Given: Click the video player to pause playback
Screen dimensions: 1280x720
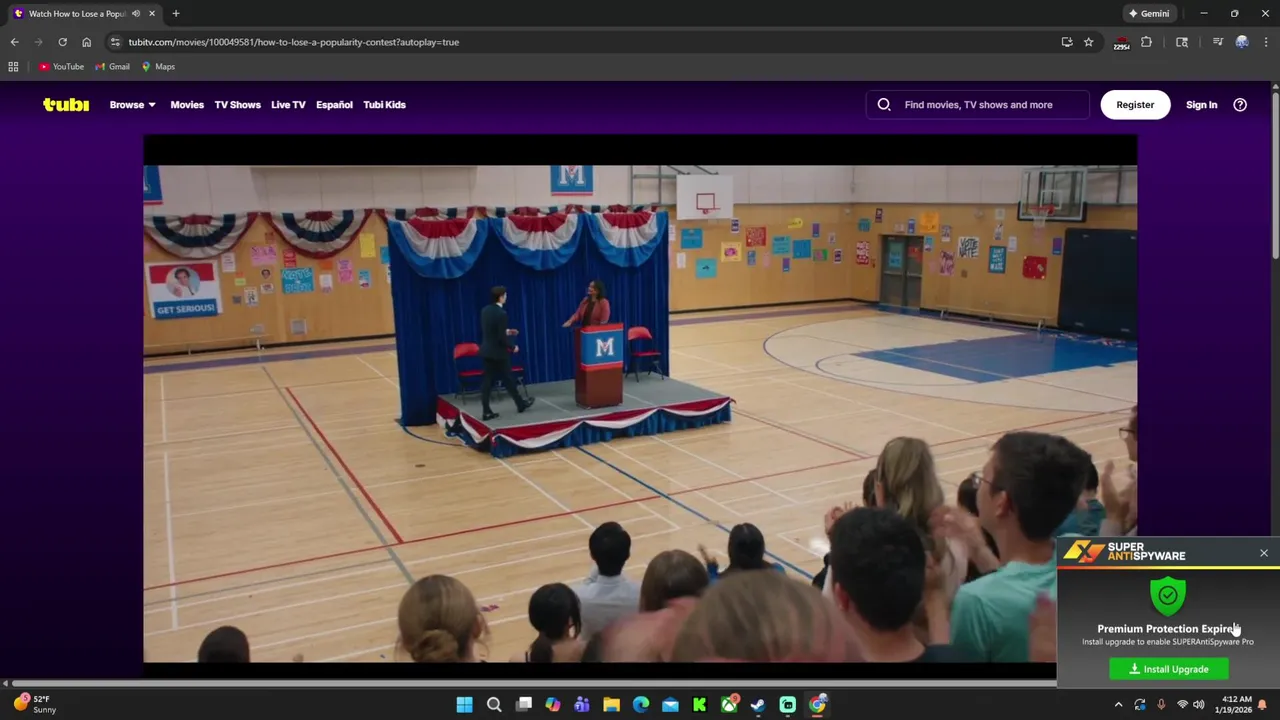Looking at the screenshot, I should (640, 400).
